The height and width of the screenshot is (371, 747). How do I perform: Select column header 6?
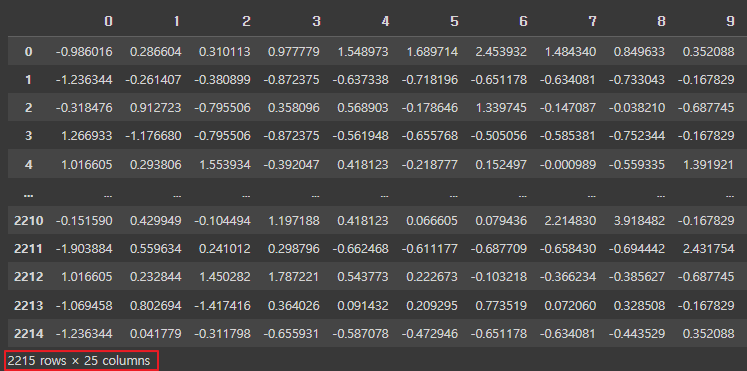click(x=523, y=21)
